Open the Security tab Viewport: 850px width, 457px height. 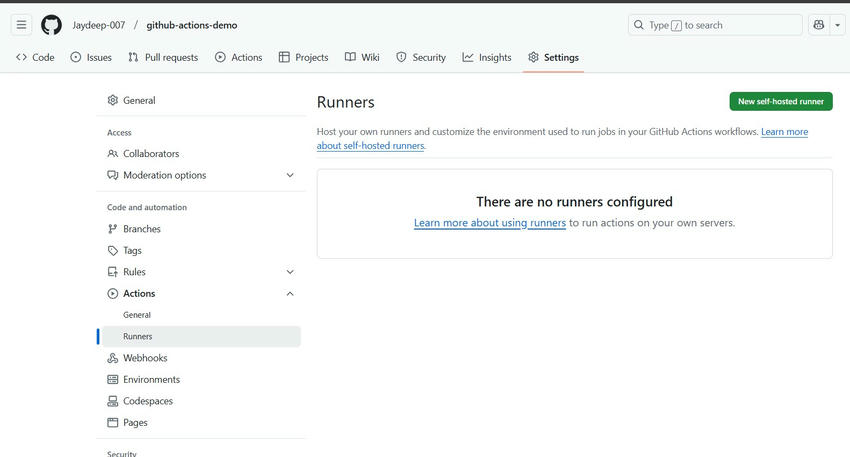tap(421, 57)
